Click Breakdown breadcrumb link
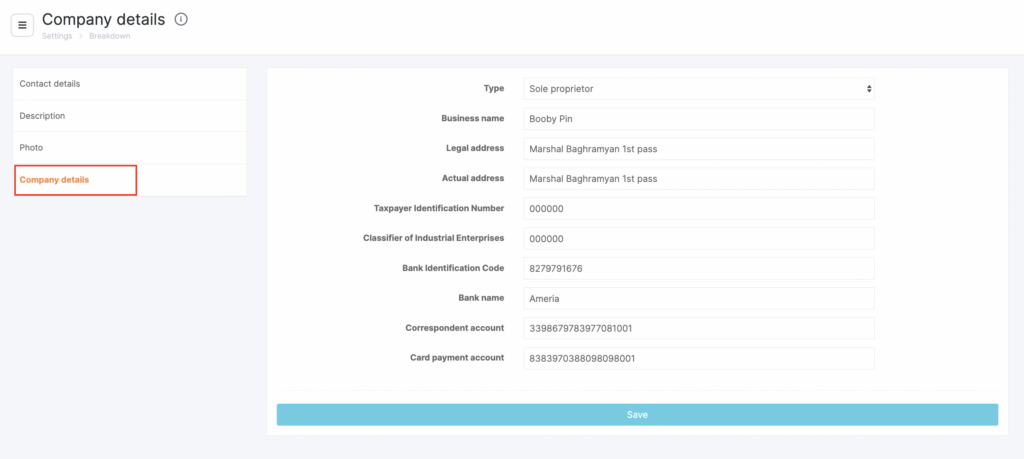 [x=109, y=36]
